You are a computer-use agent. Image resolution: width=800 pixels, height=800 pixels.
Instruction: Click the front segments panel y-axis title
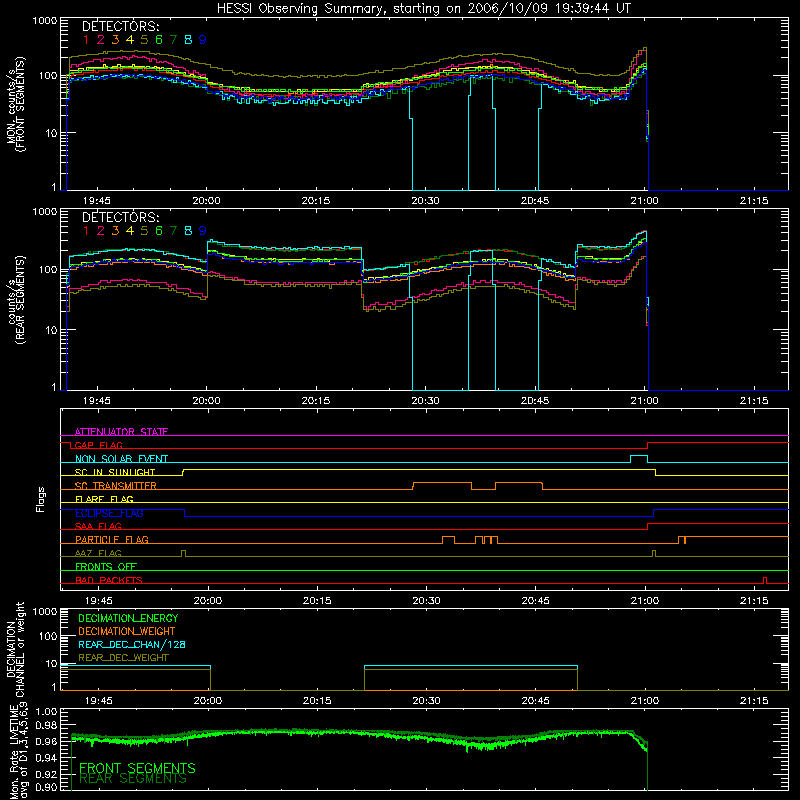point(15,104)
